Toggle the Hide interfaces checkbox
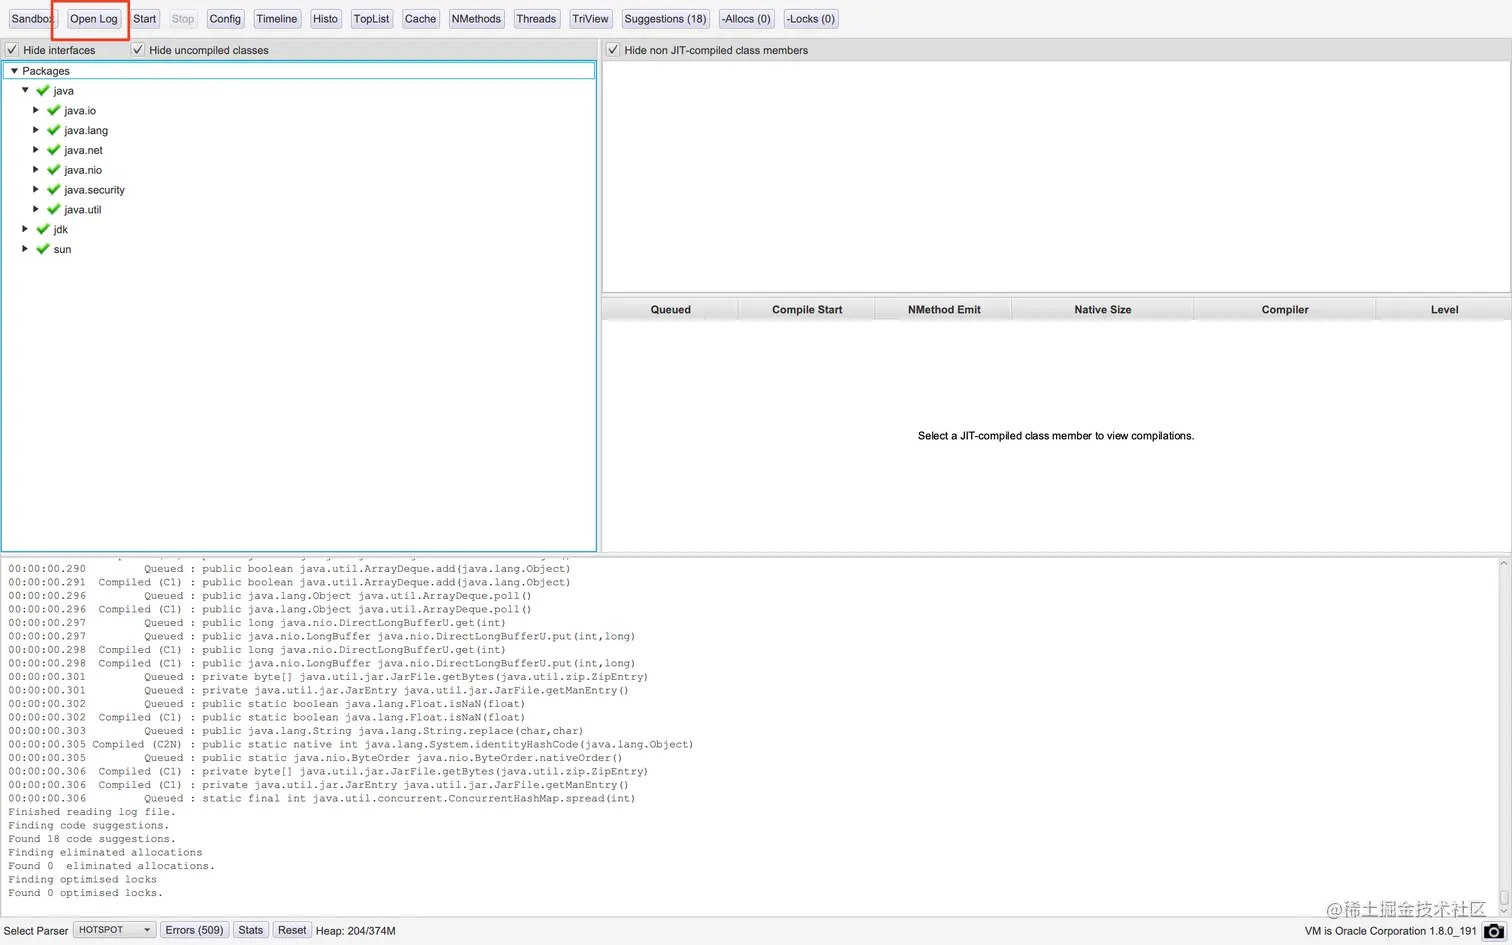This screenshot has width=1512, height=945. [x=12, y=50]
